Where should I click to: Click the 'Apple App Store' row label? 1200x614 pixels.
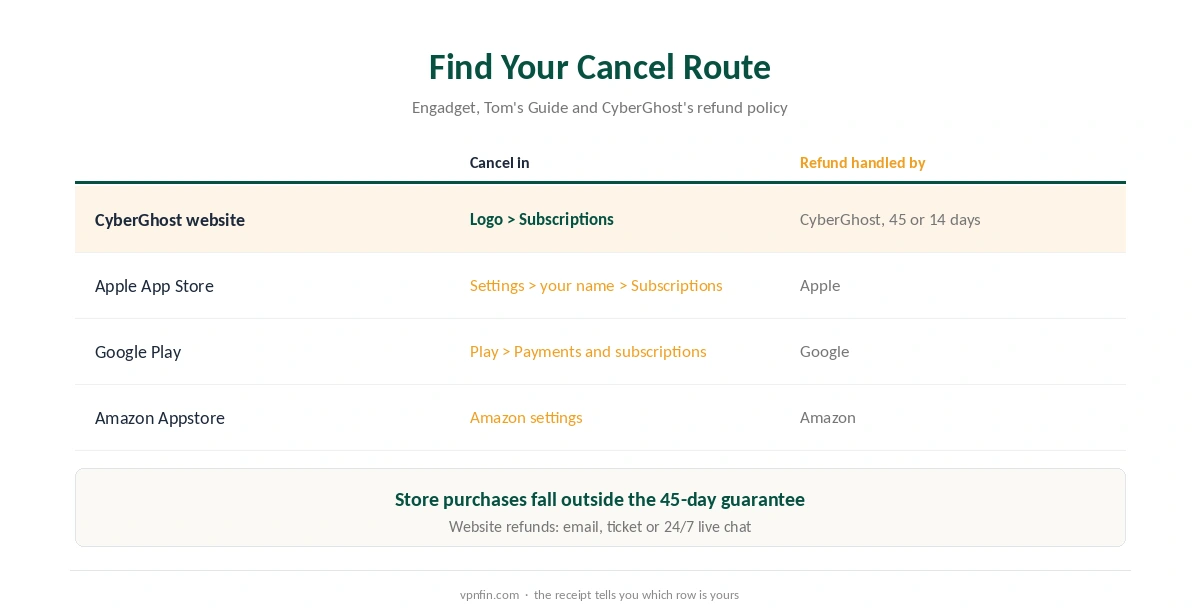pyautogui.click(x=154, y=286)
